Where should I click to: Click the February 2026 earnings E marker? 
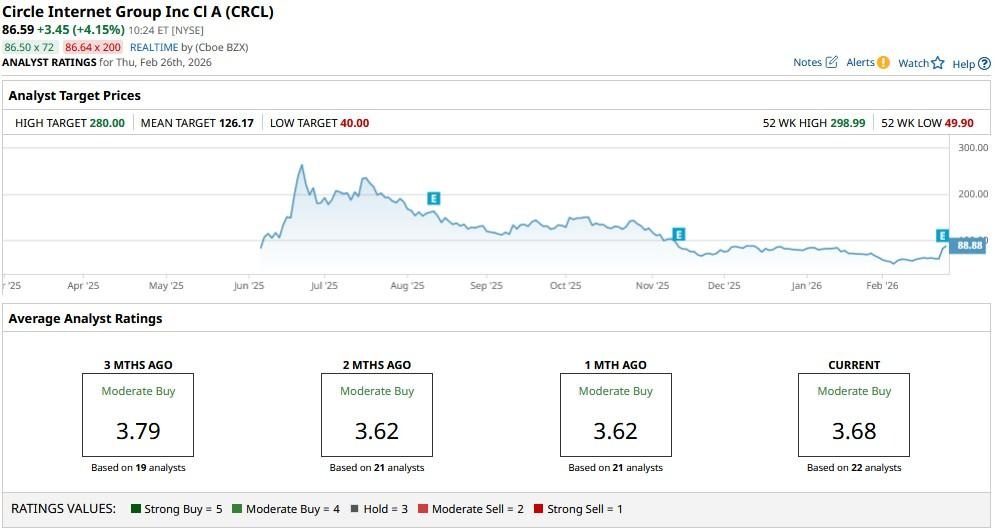942,236
